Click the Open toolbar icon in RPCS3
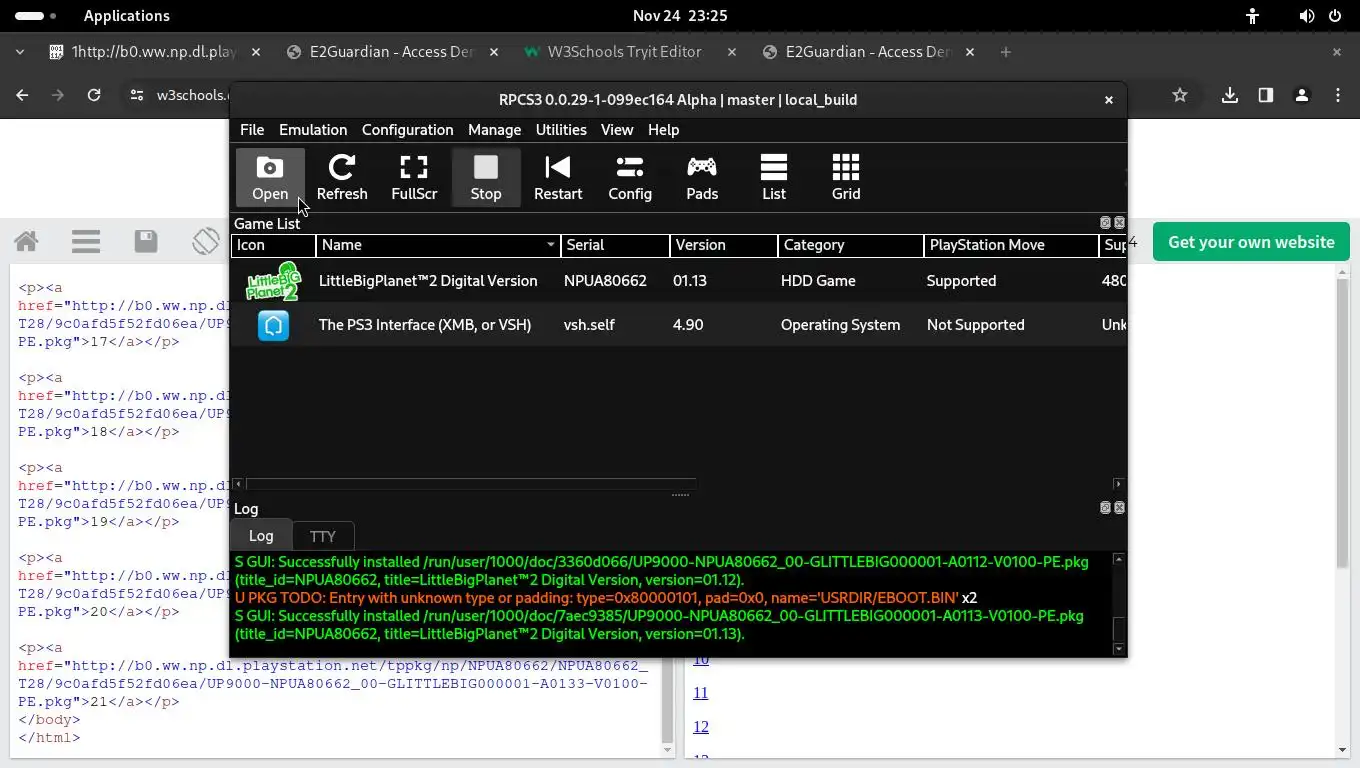The width and height of the screenshot is (1360, 768). point(270,178)
